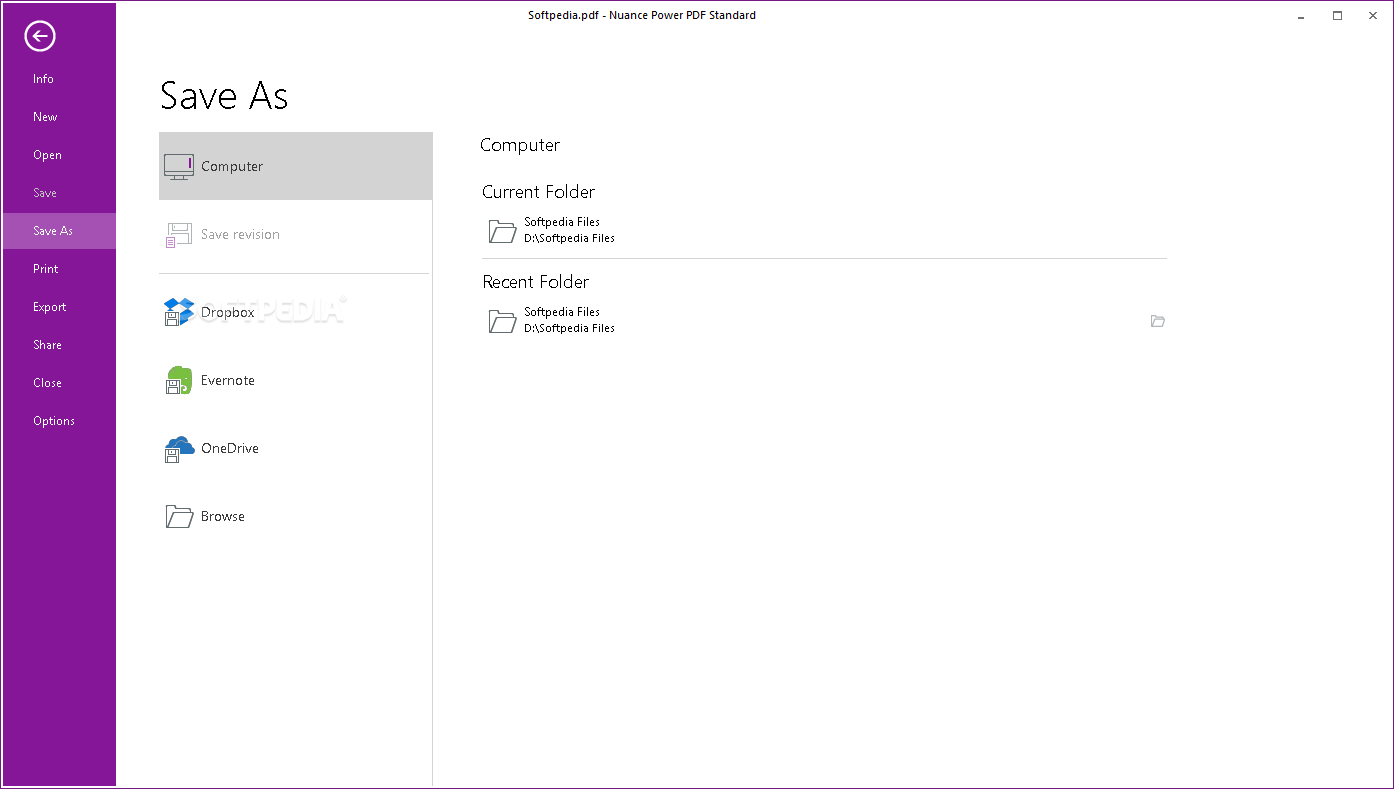Open the Info menu item
This screenshot has width=1394, height=789.
[x=58, y=79]
